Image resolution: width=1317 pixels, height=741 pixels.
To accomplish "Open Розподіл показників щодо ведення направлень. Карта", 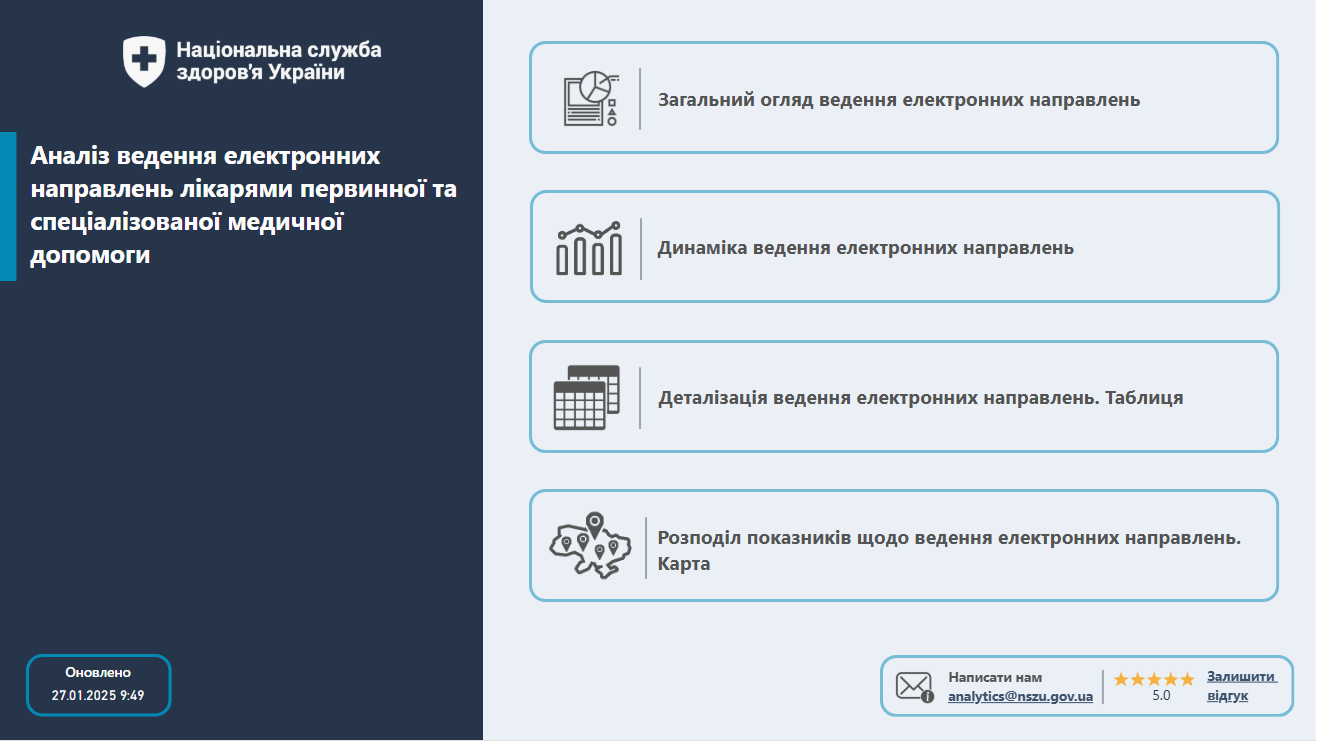I will click(904, 545).
